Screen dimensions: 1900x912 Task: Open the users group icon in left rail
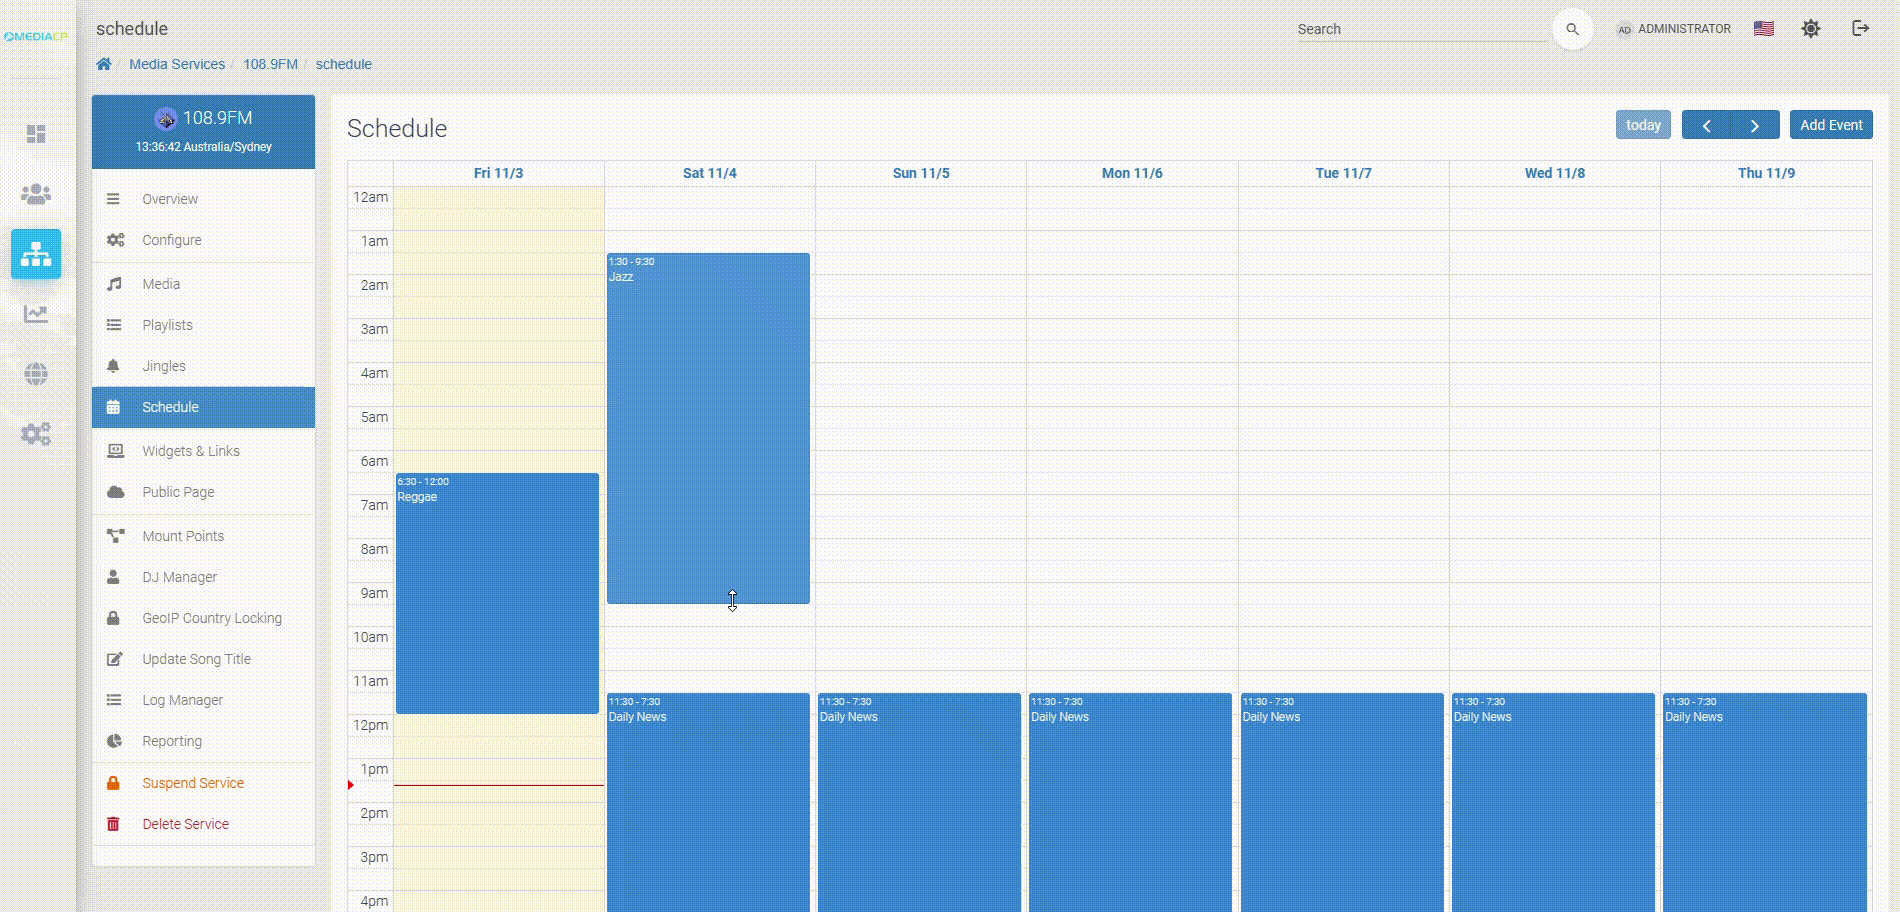click(36, 194)
